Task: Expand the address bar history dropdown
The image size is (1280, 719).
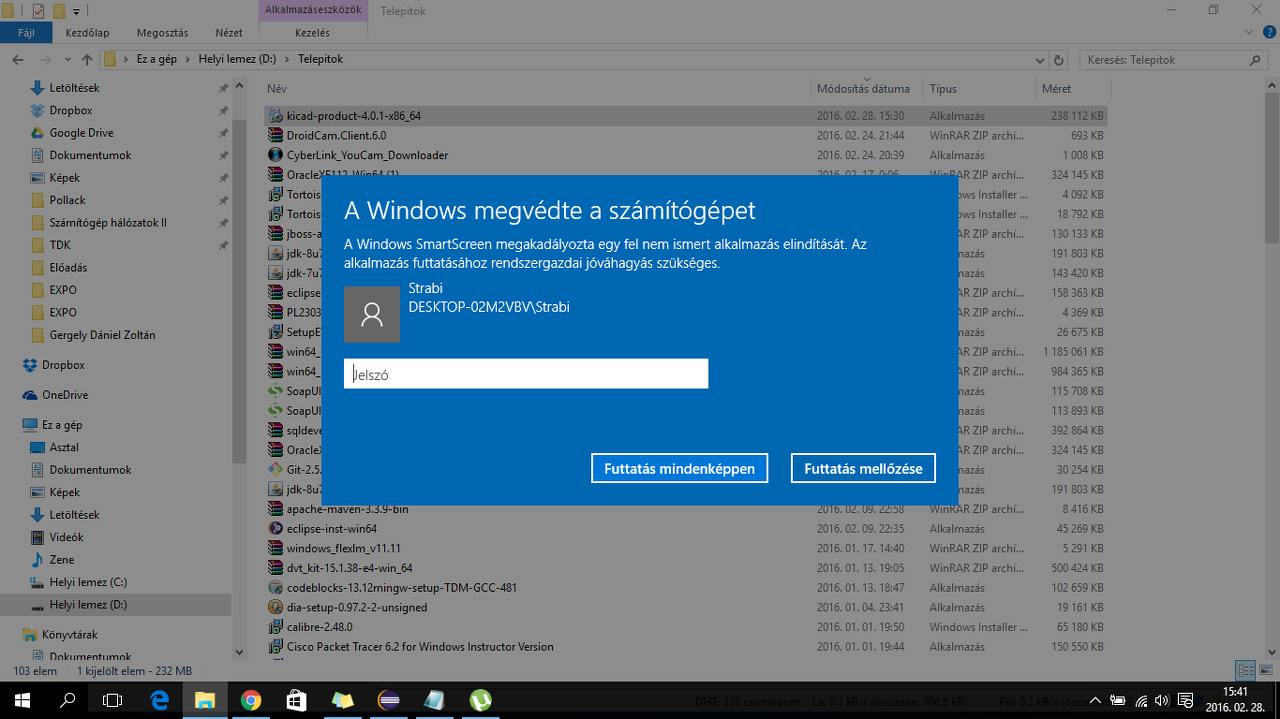Action: tap(1040, 59)
